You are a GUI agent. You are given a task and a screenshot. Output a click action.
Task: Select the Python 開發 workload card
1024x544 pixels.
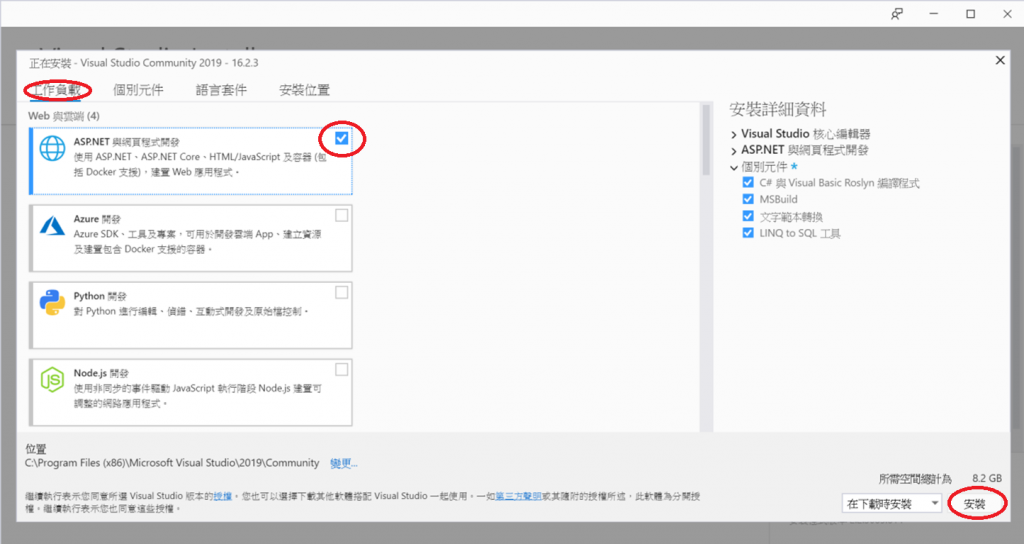[191, 315]
